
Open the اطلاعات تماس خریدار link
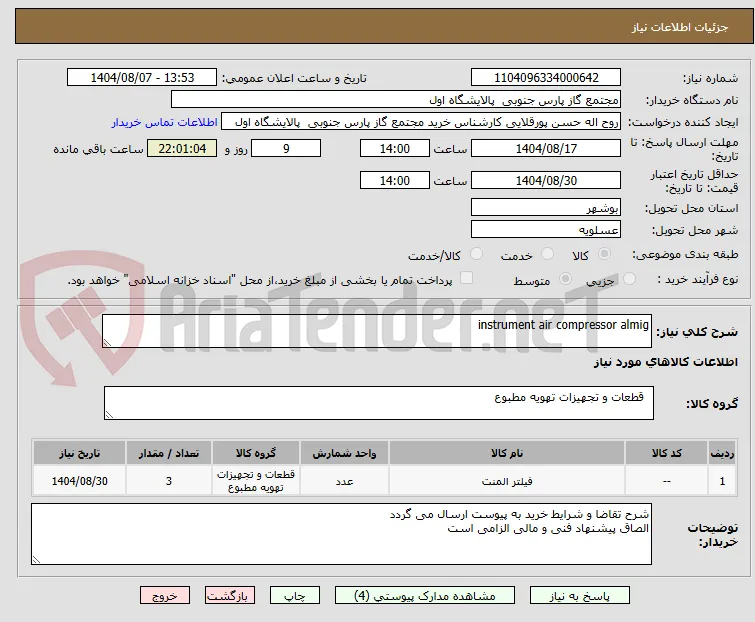[x=165, y=122]
